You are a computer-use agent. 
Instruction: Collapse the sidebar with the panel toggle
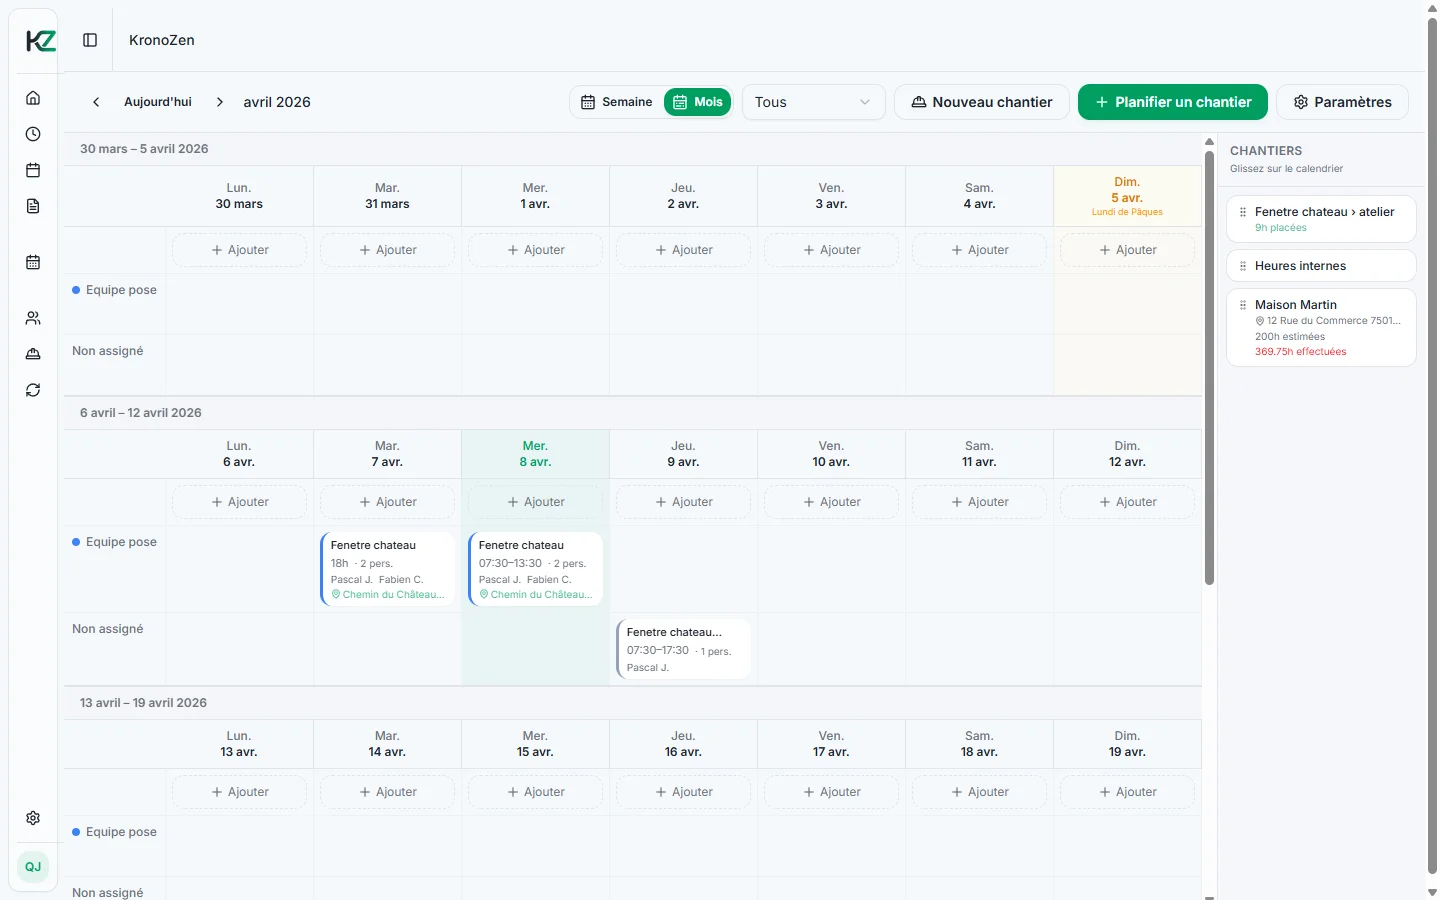coord(90,40)
